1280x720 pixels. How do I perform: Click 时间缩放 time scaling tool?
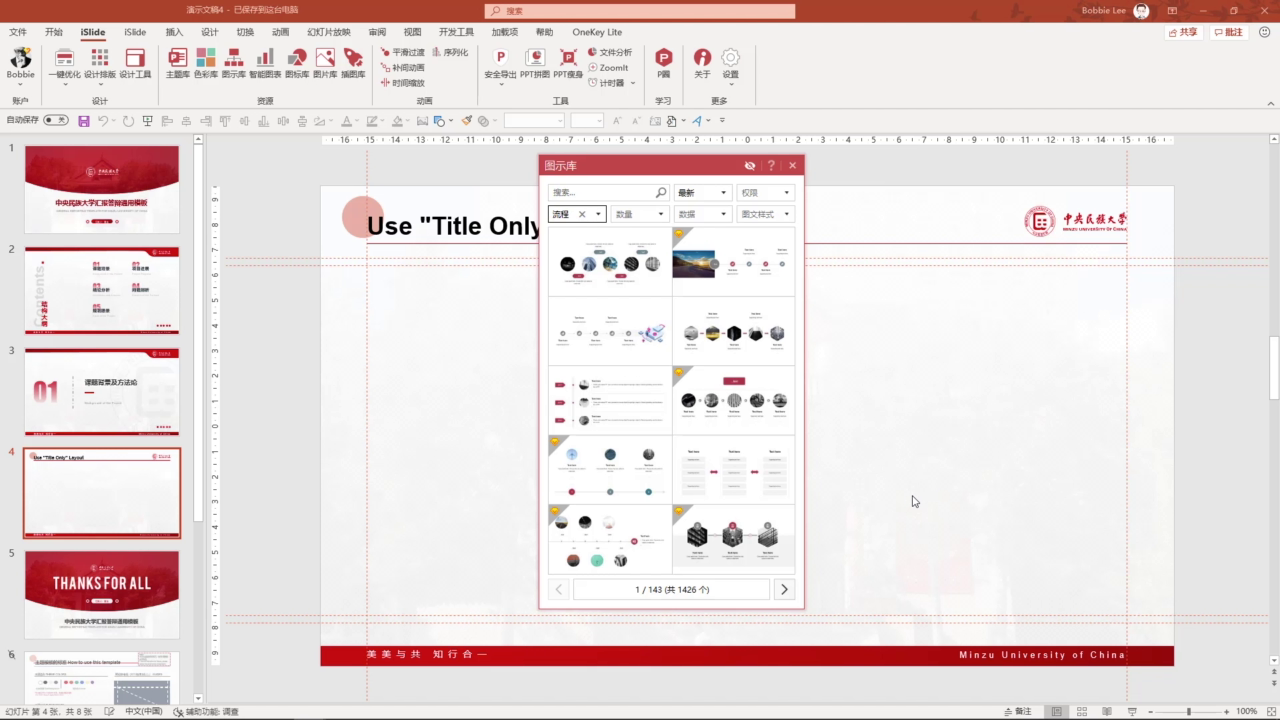click(x=402, y=83)
